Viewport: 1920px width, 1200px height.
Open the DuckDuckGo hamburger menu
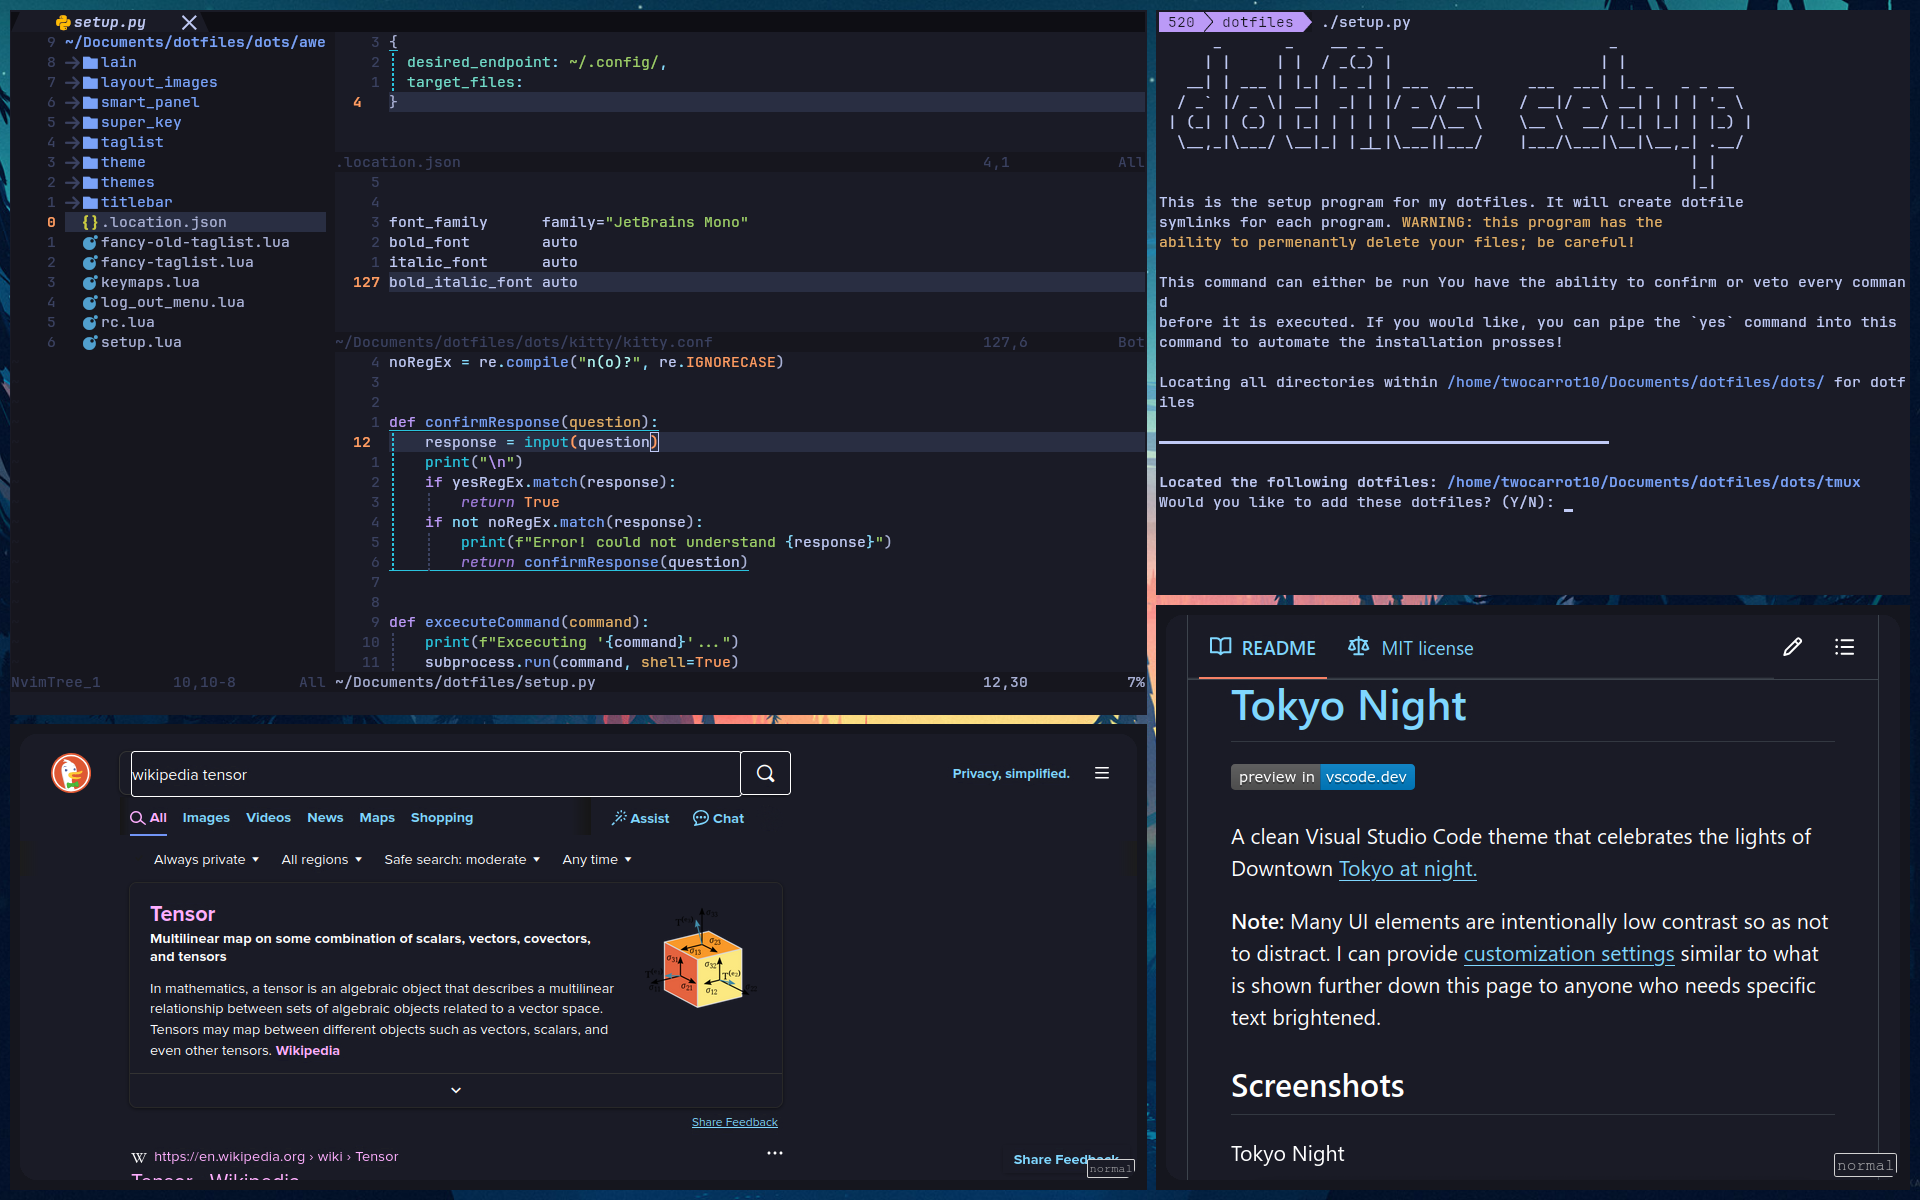1102,773
